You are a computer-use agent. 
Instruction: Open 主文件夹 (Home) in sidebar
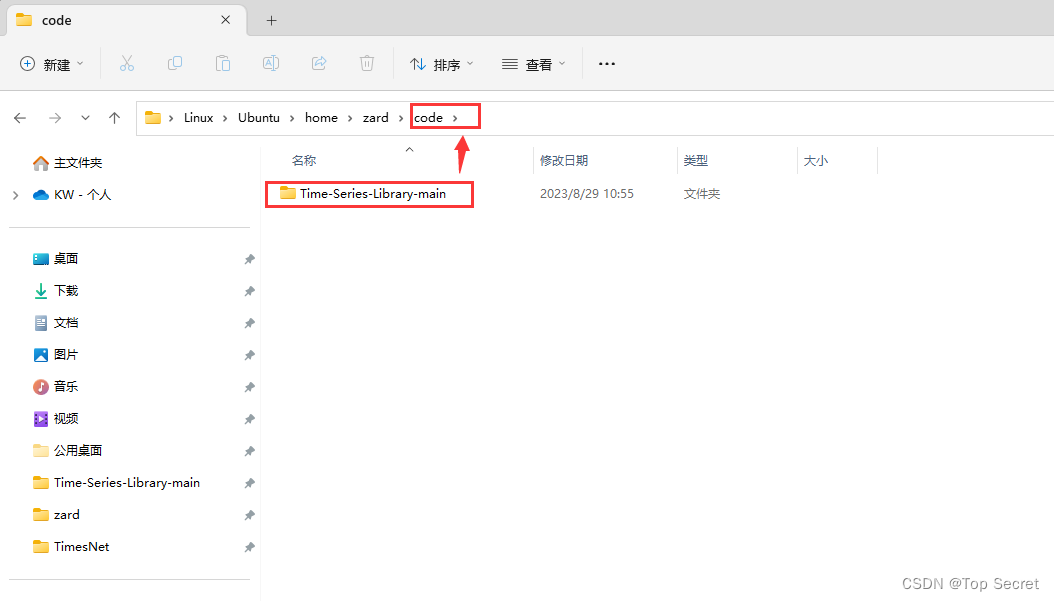pos(67,163)
